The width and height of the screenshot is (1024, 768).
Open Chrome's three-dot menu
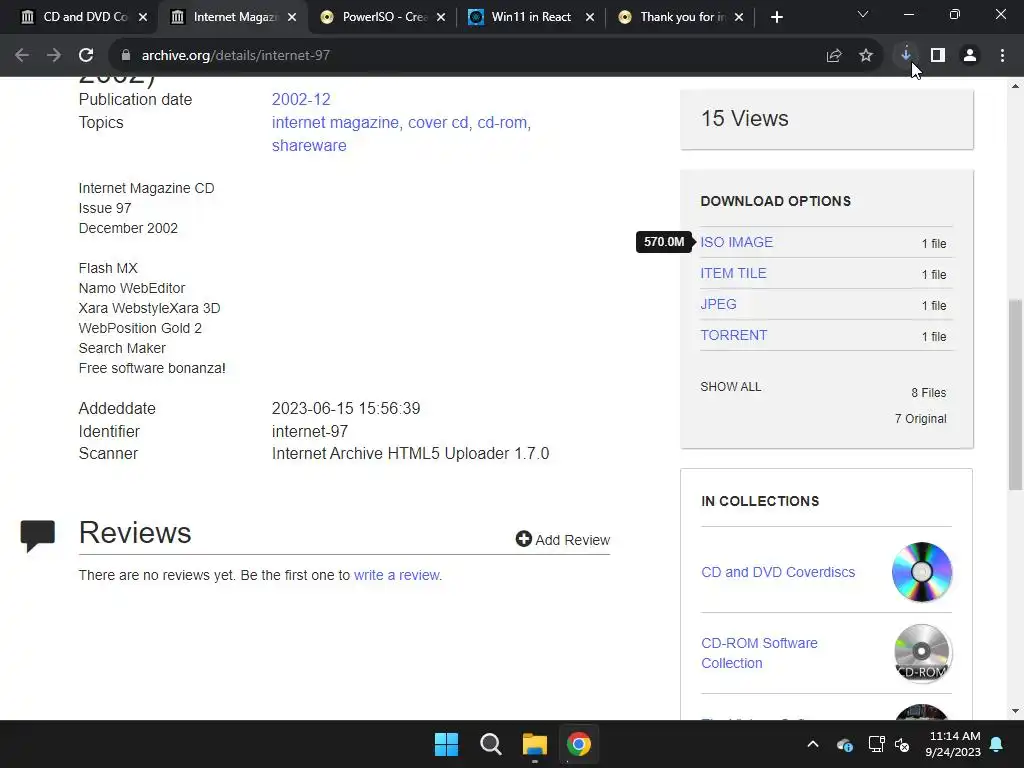1002,56
